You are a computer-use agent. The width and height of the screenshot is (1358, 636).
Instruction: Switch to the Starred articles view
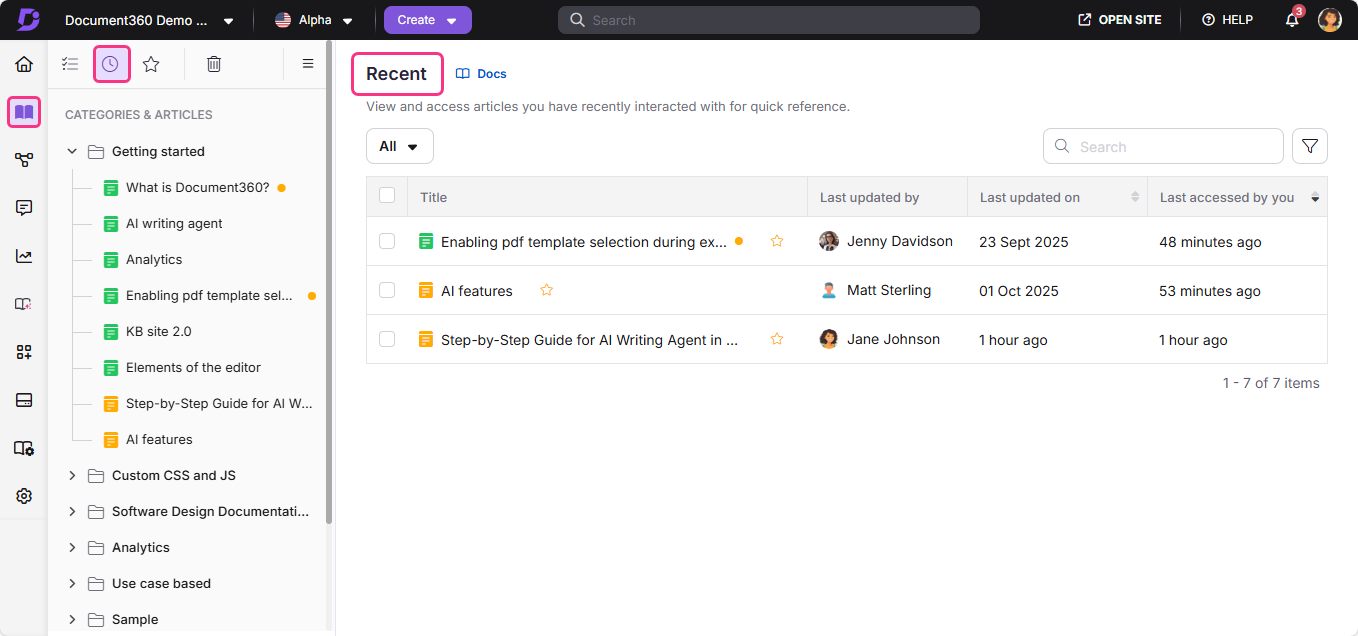point(151,63)
